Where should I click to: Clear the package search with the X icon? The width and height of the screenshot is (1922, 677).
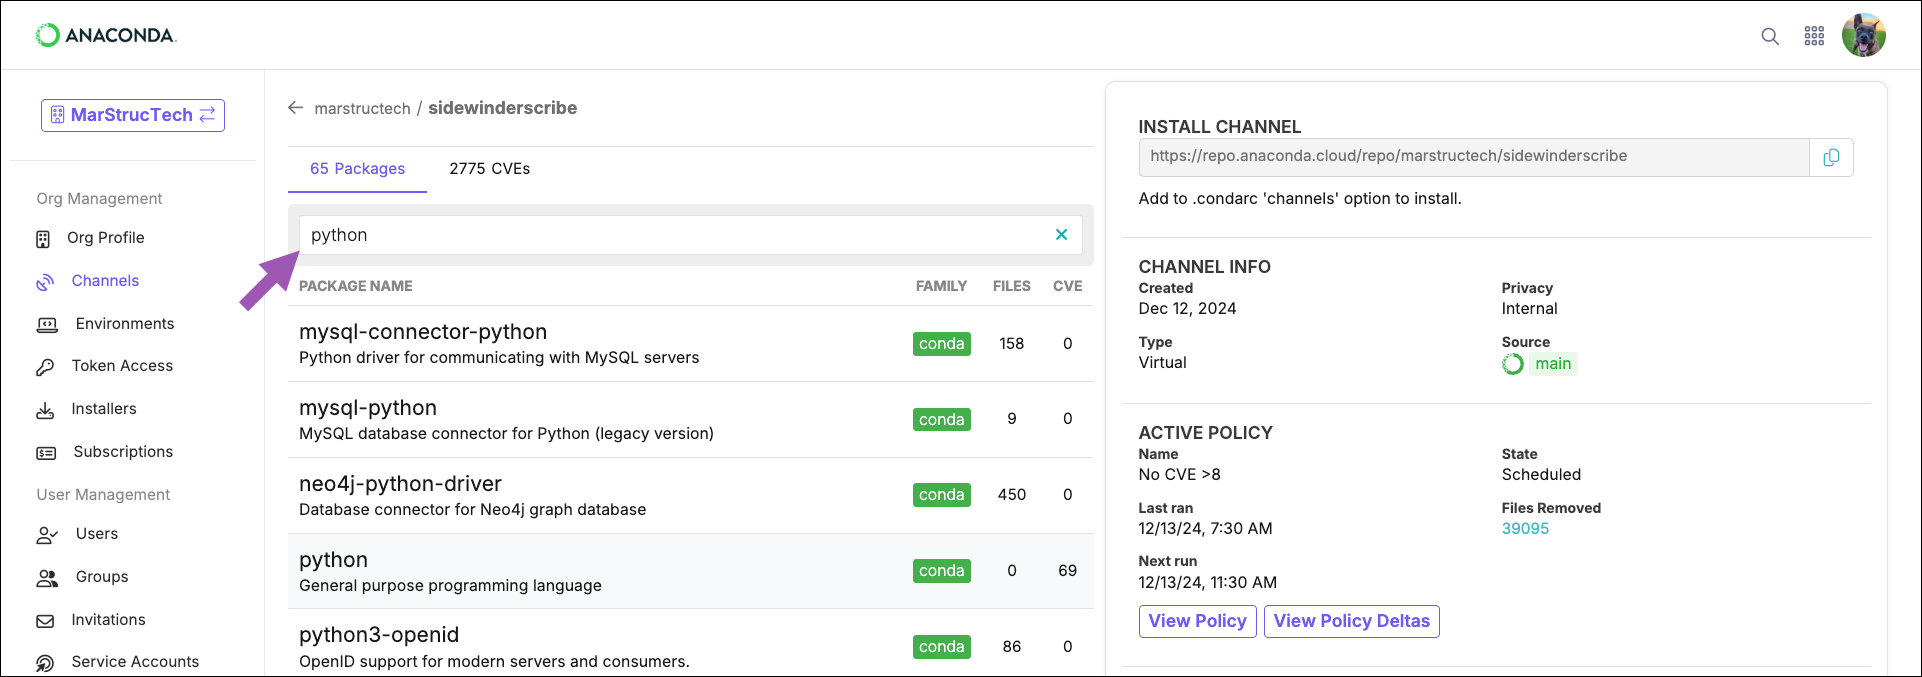pos(1062,235)
